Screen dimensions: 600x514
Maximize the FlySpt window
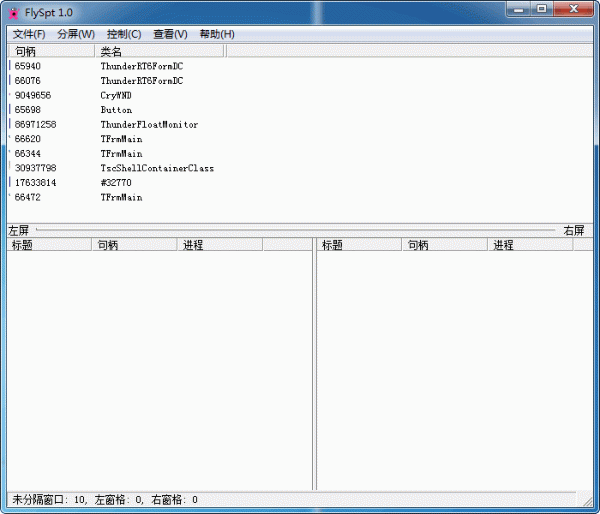[541, 9]
